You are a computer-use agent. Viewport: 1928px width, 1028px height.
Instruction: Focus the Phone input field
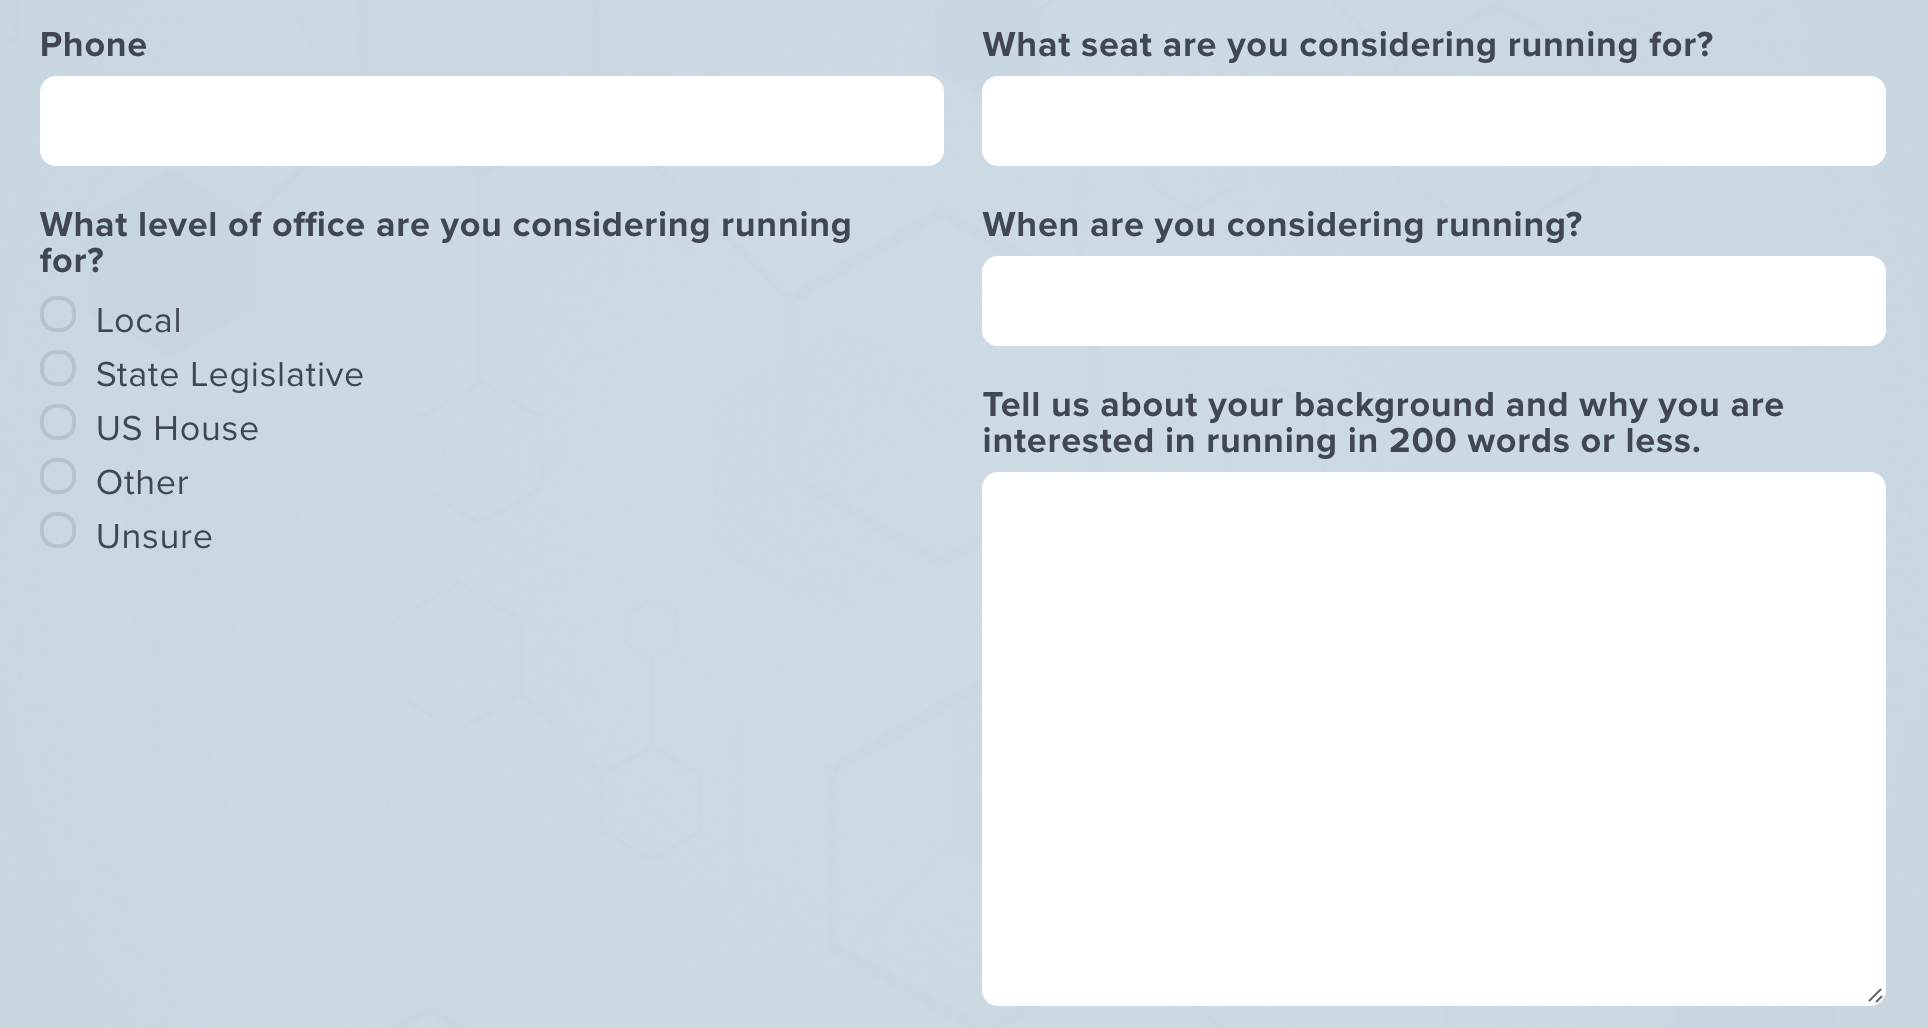point(492,121)
